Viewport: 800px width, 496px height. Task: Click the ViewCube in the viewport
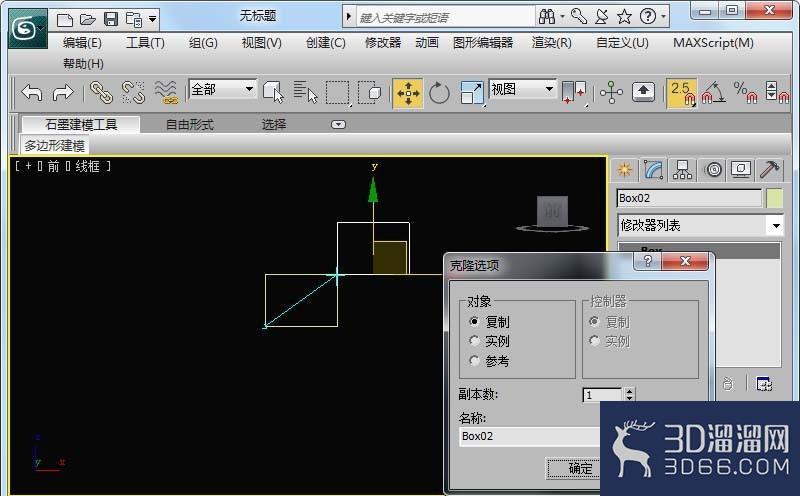pos(553,212)
